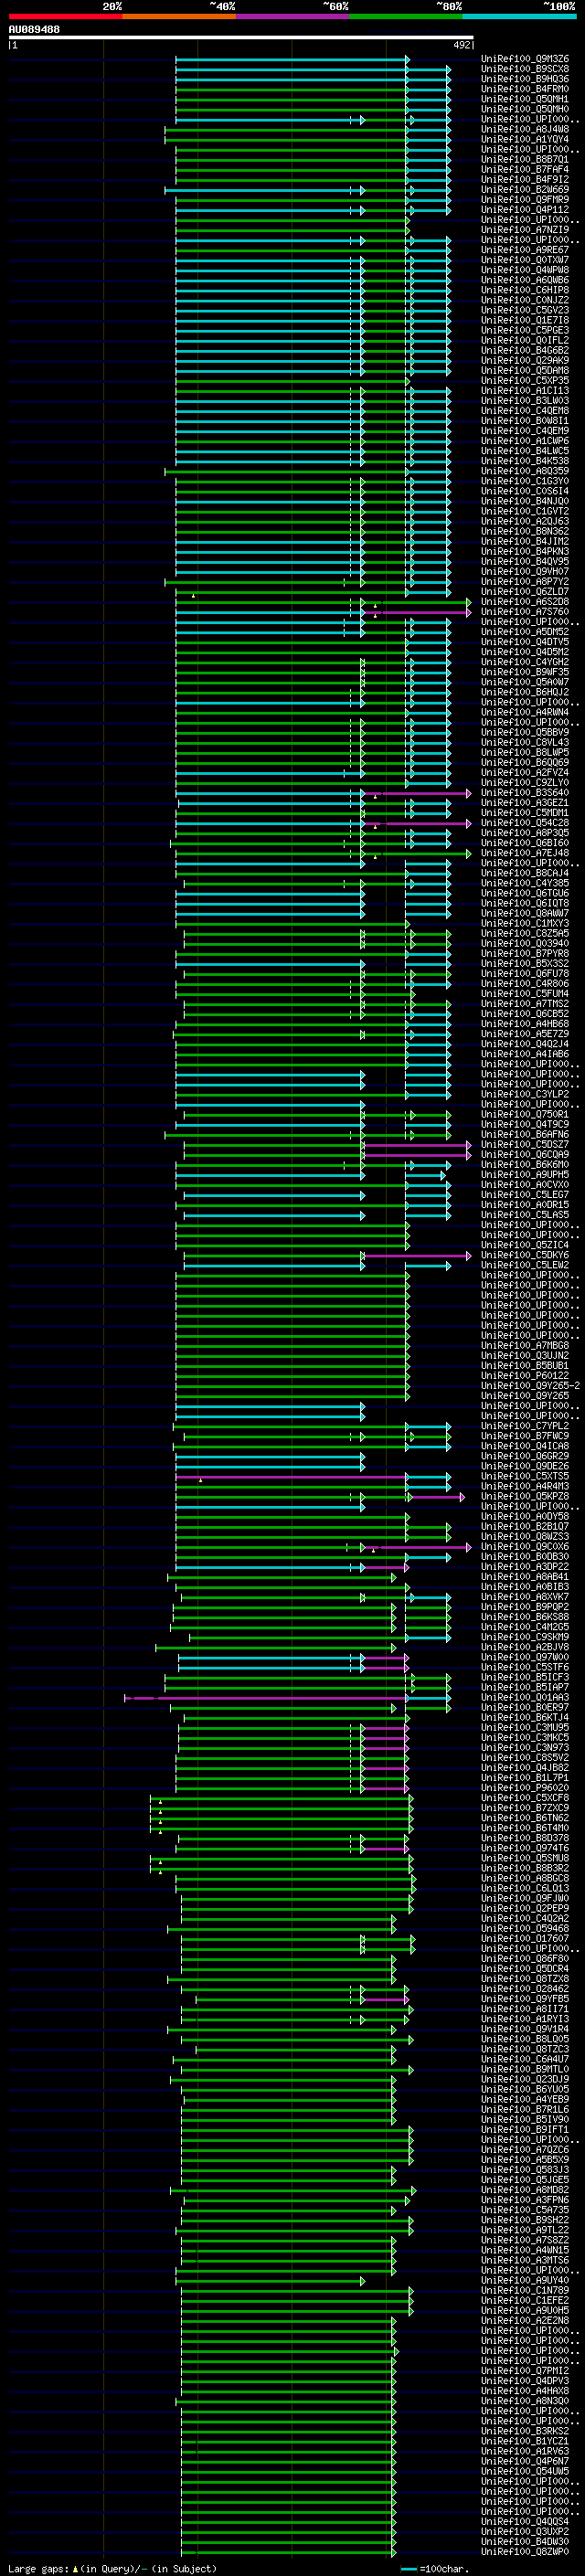Image resolution: width=585 pixels, height=2576 pixels.
Task: Select the UniRef100_C5XP35 label
Action: (525, 380)
